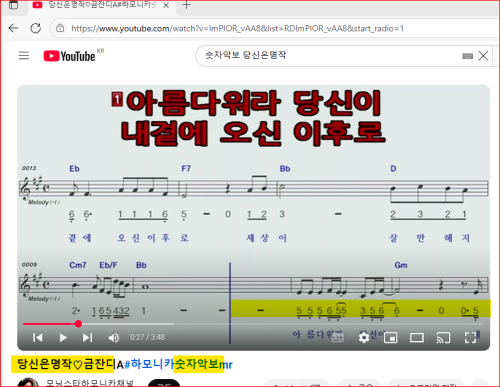Click the YouTube logo to go home
Image resolution: width=500 pixels, height=387 pixels.
coord(69,56)
